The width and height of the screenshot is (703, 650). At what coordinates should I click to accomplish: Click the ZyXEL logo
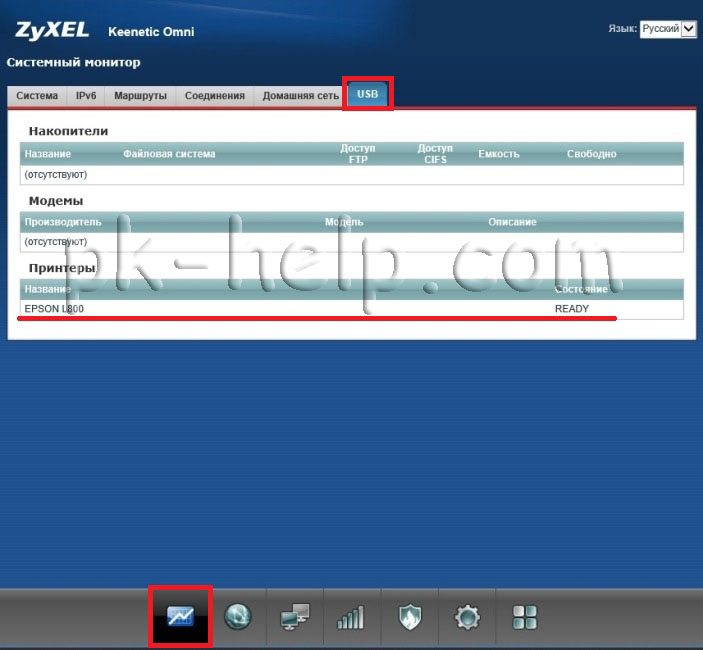tap(52, 30)
